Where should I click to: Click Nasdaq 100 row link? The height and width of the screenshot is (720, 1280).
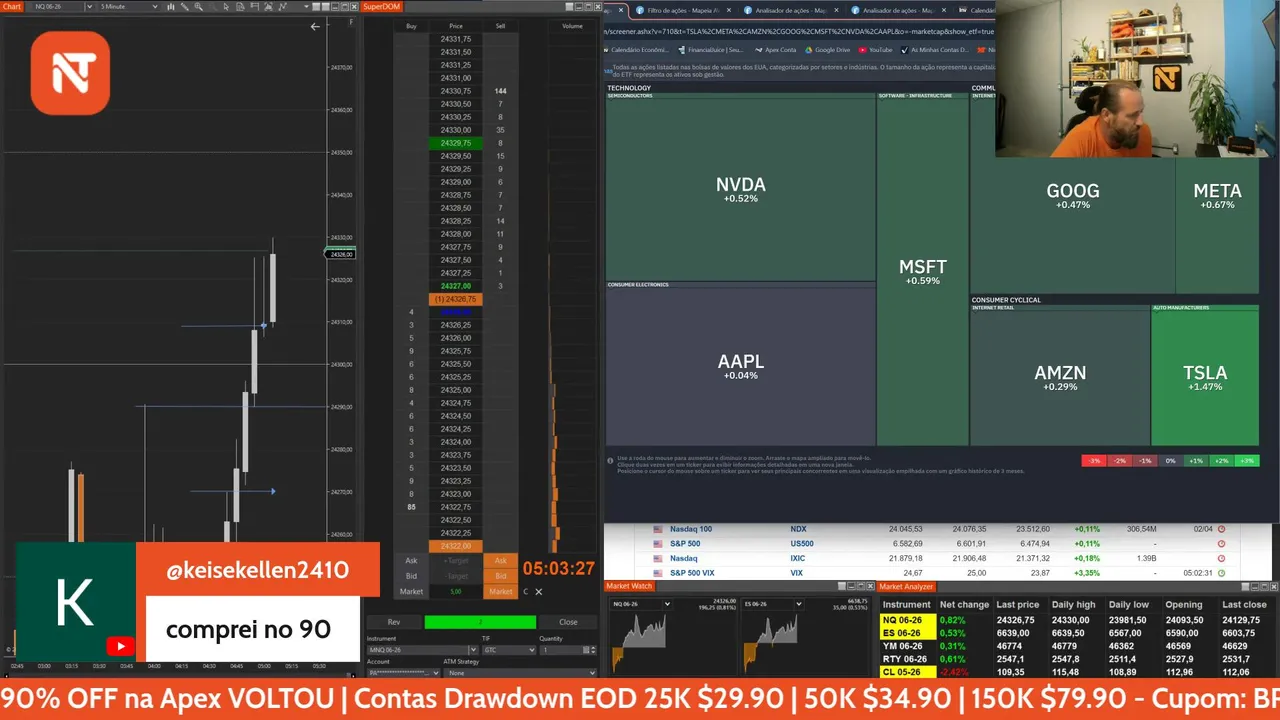pyautogui.click(x=691, y=529)
